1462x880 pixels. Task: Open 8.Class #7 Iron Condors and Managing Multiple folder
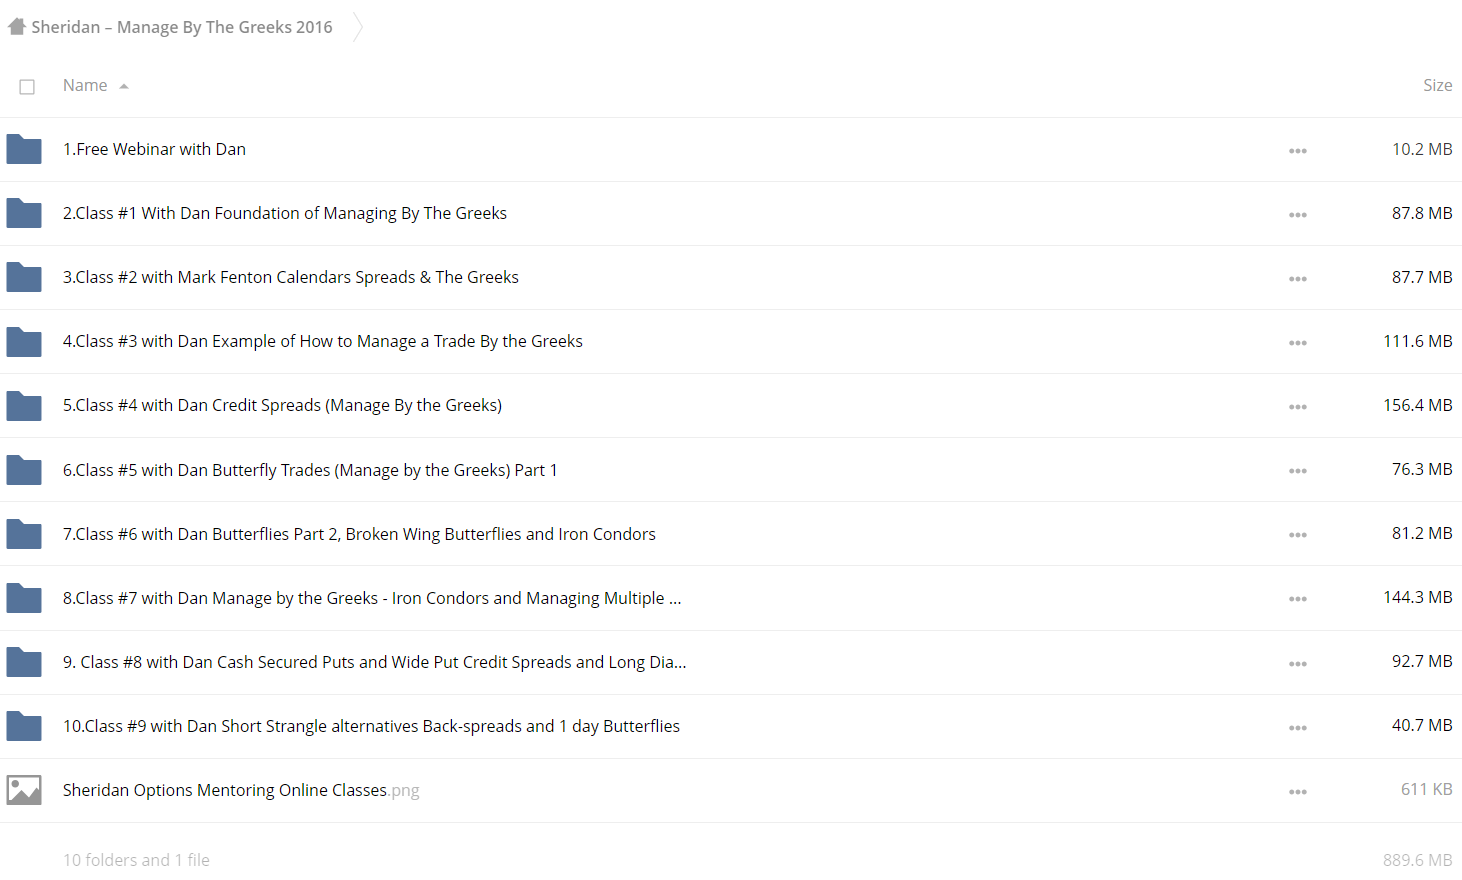372,598
